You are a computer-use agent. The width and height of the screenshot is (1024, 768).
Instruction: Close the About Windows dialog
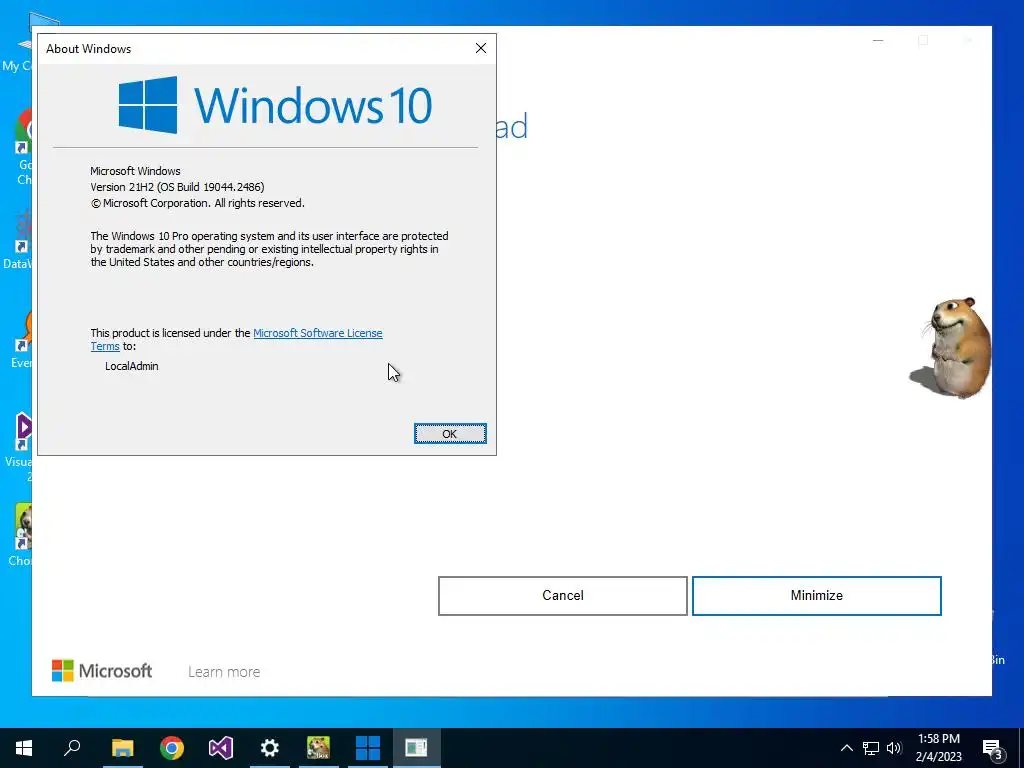click(x=481, y=48)
